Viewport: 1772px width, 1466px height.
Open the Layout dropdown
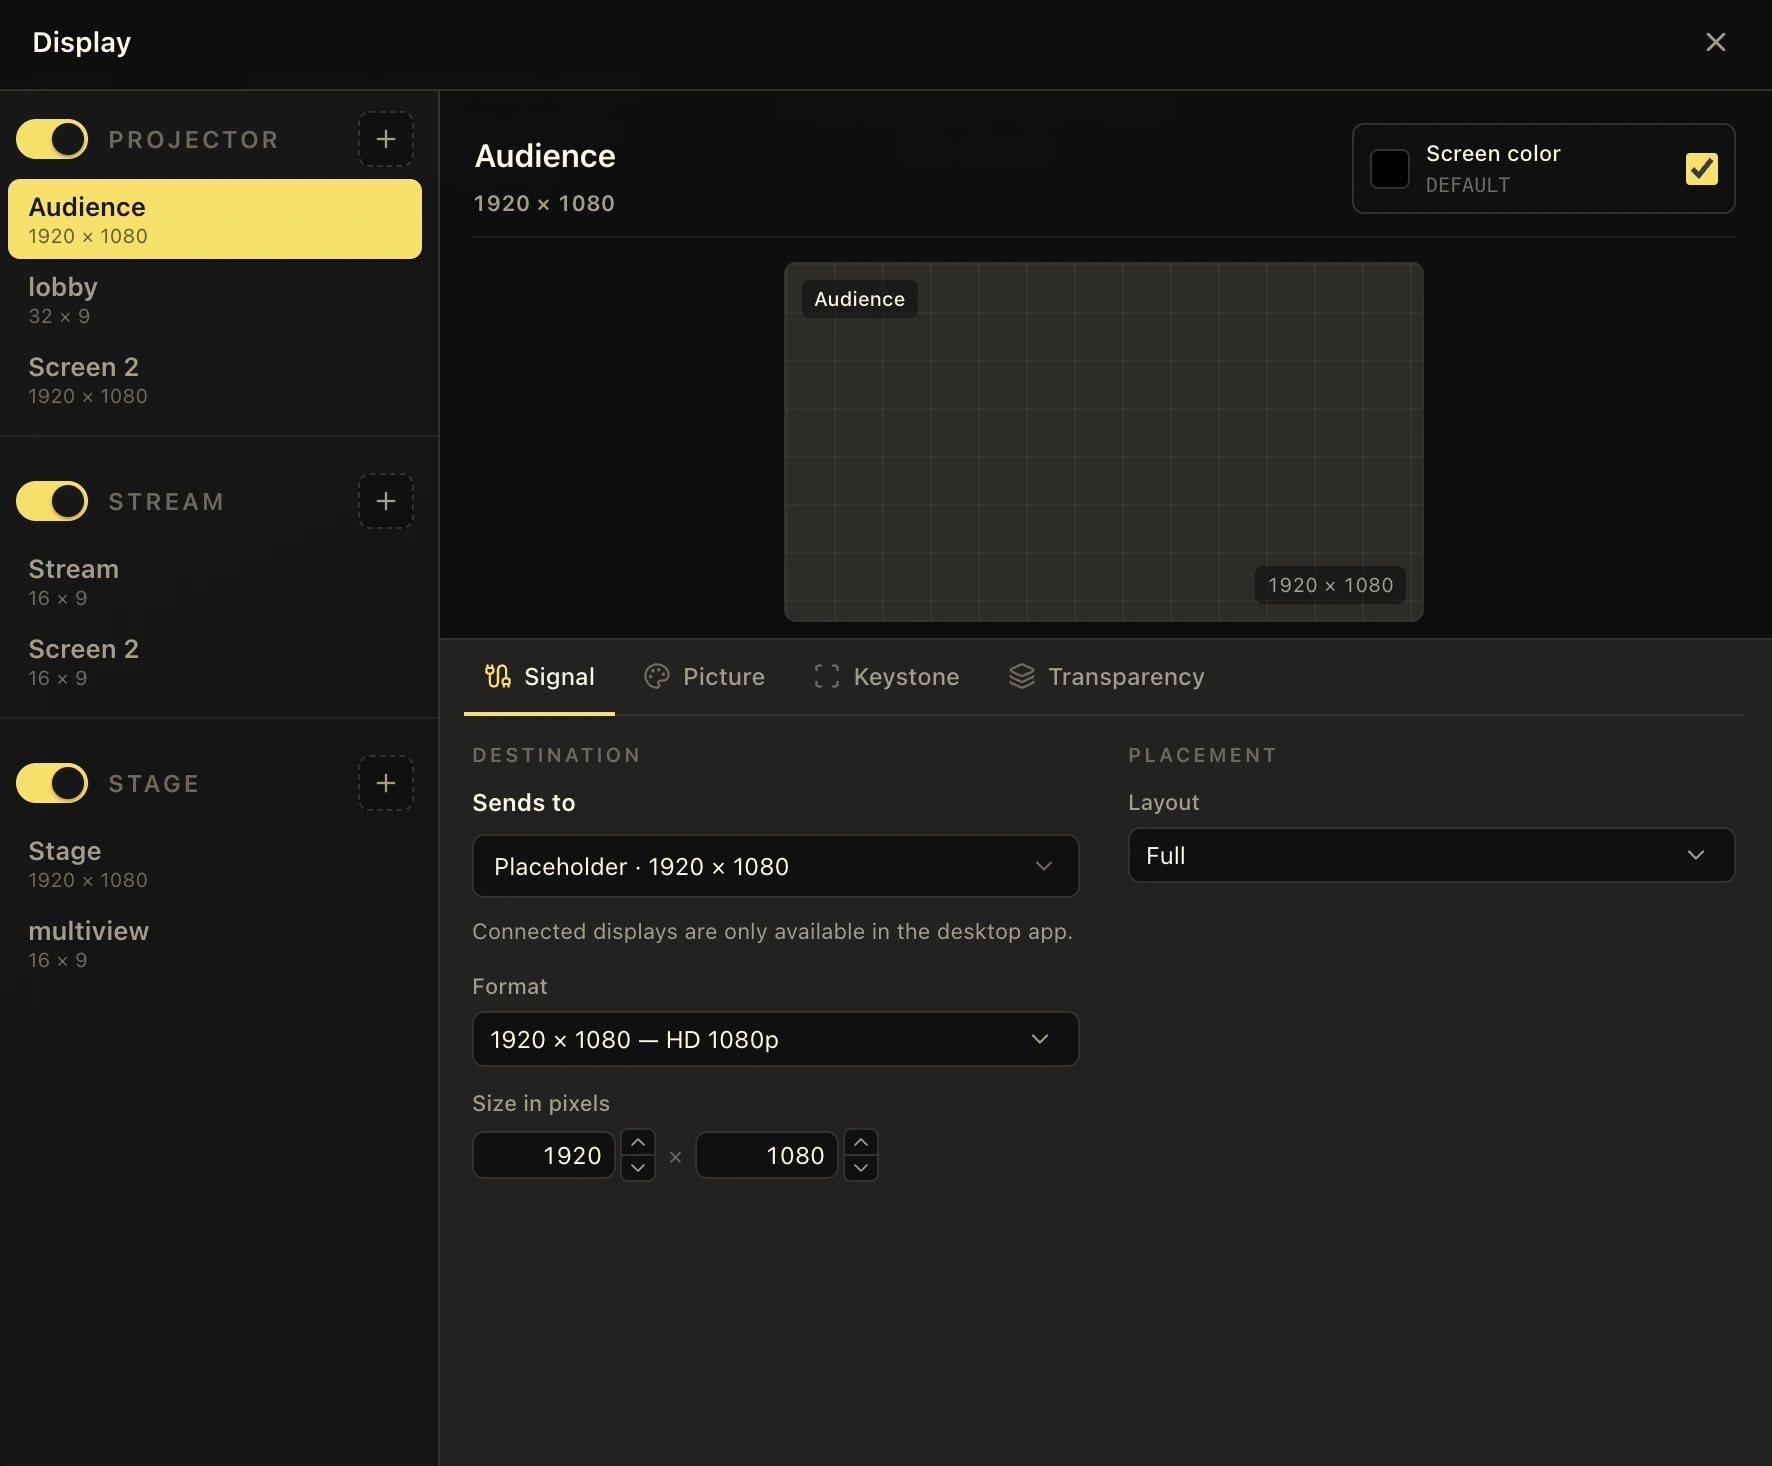coord(1431,855)
